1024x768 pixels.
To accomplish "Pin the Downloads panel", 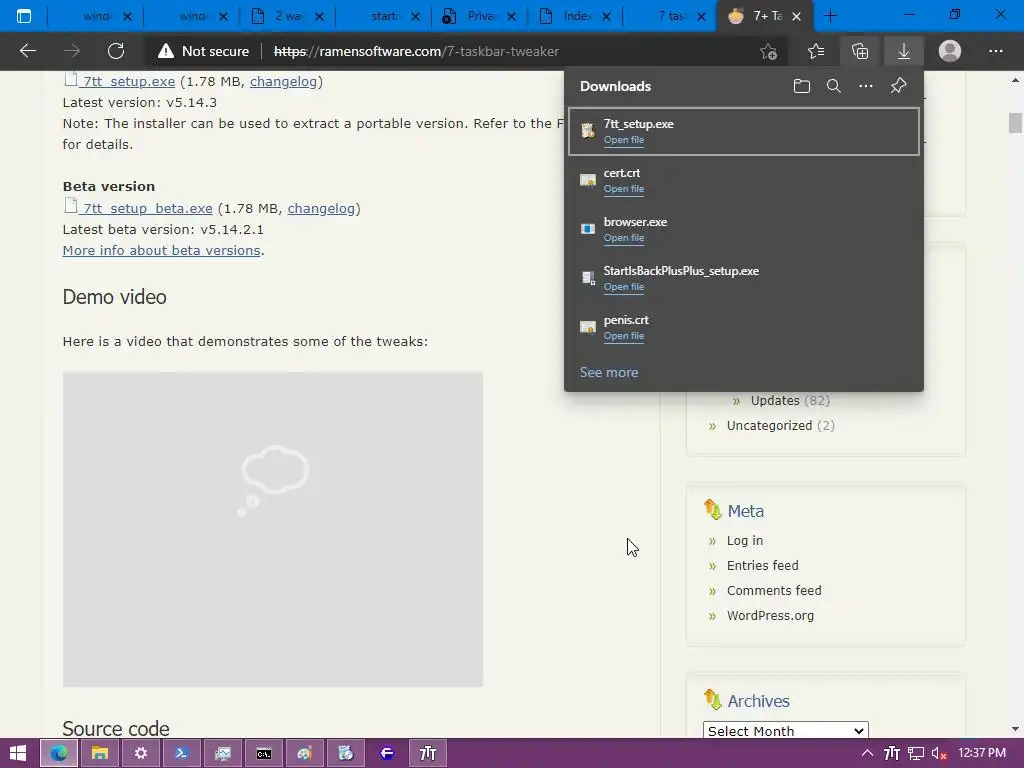I will click(899, 86).
